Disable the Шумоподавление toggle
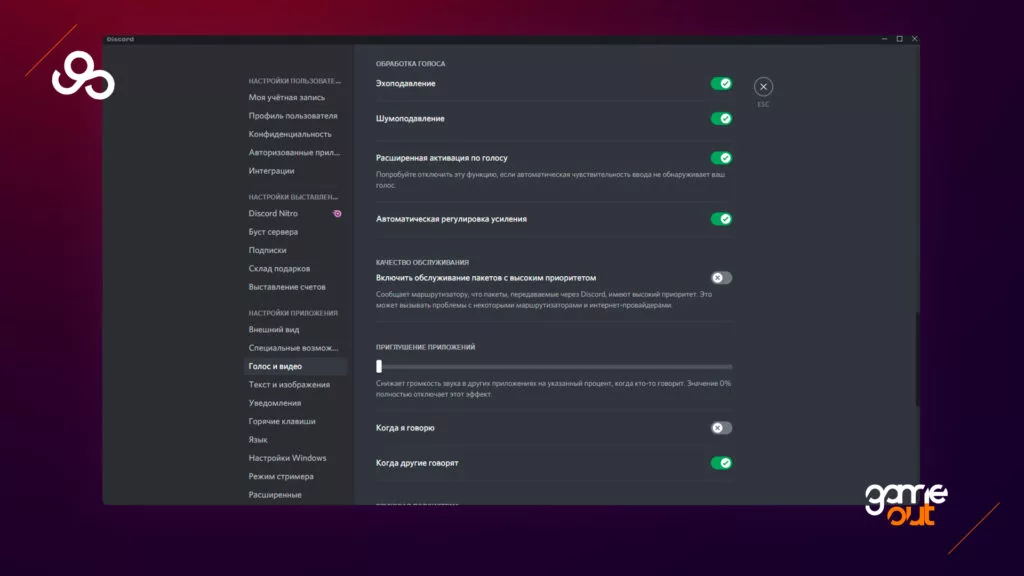 click(721, 119)
